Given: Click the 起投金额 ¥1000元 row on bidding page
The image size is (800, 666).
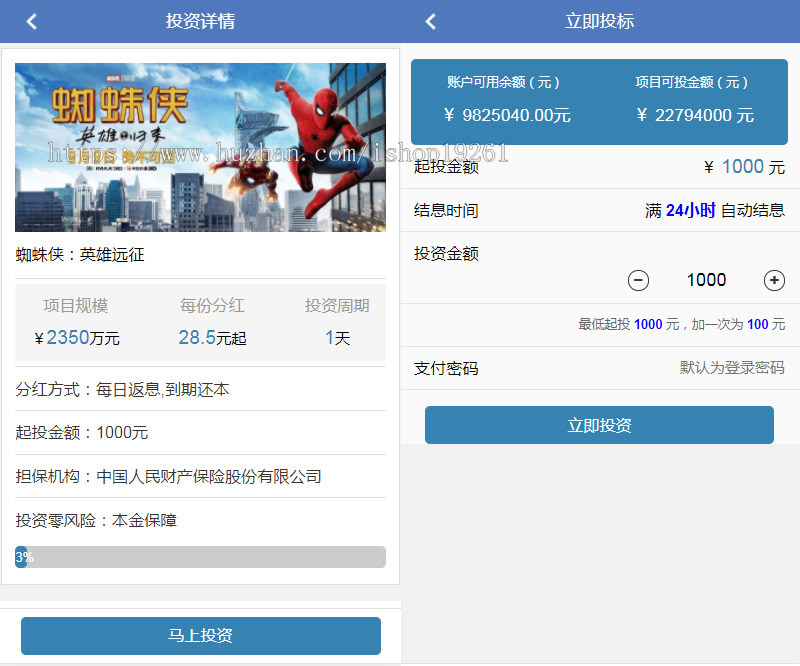Looking at the screenshot, I should [x=599, y=167].
